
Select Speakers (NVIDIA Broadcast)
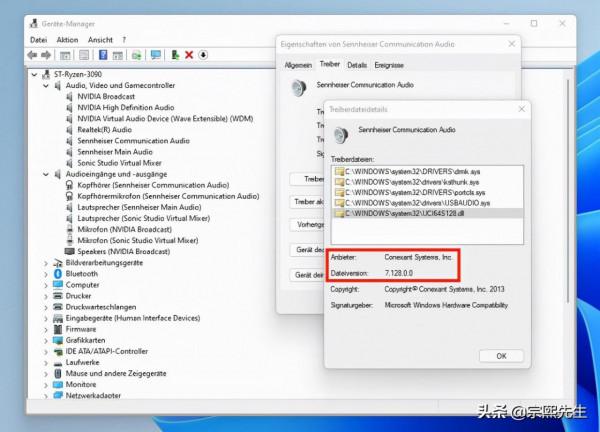[x=124, y=252]
